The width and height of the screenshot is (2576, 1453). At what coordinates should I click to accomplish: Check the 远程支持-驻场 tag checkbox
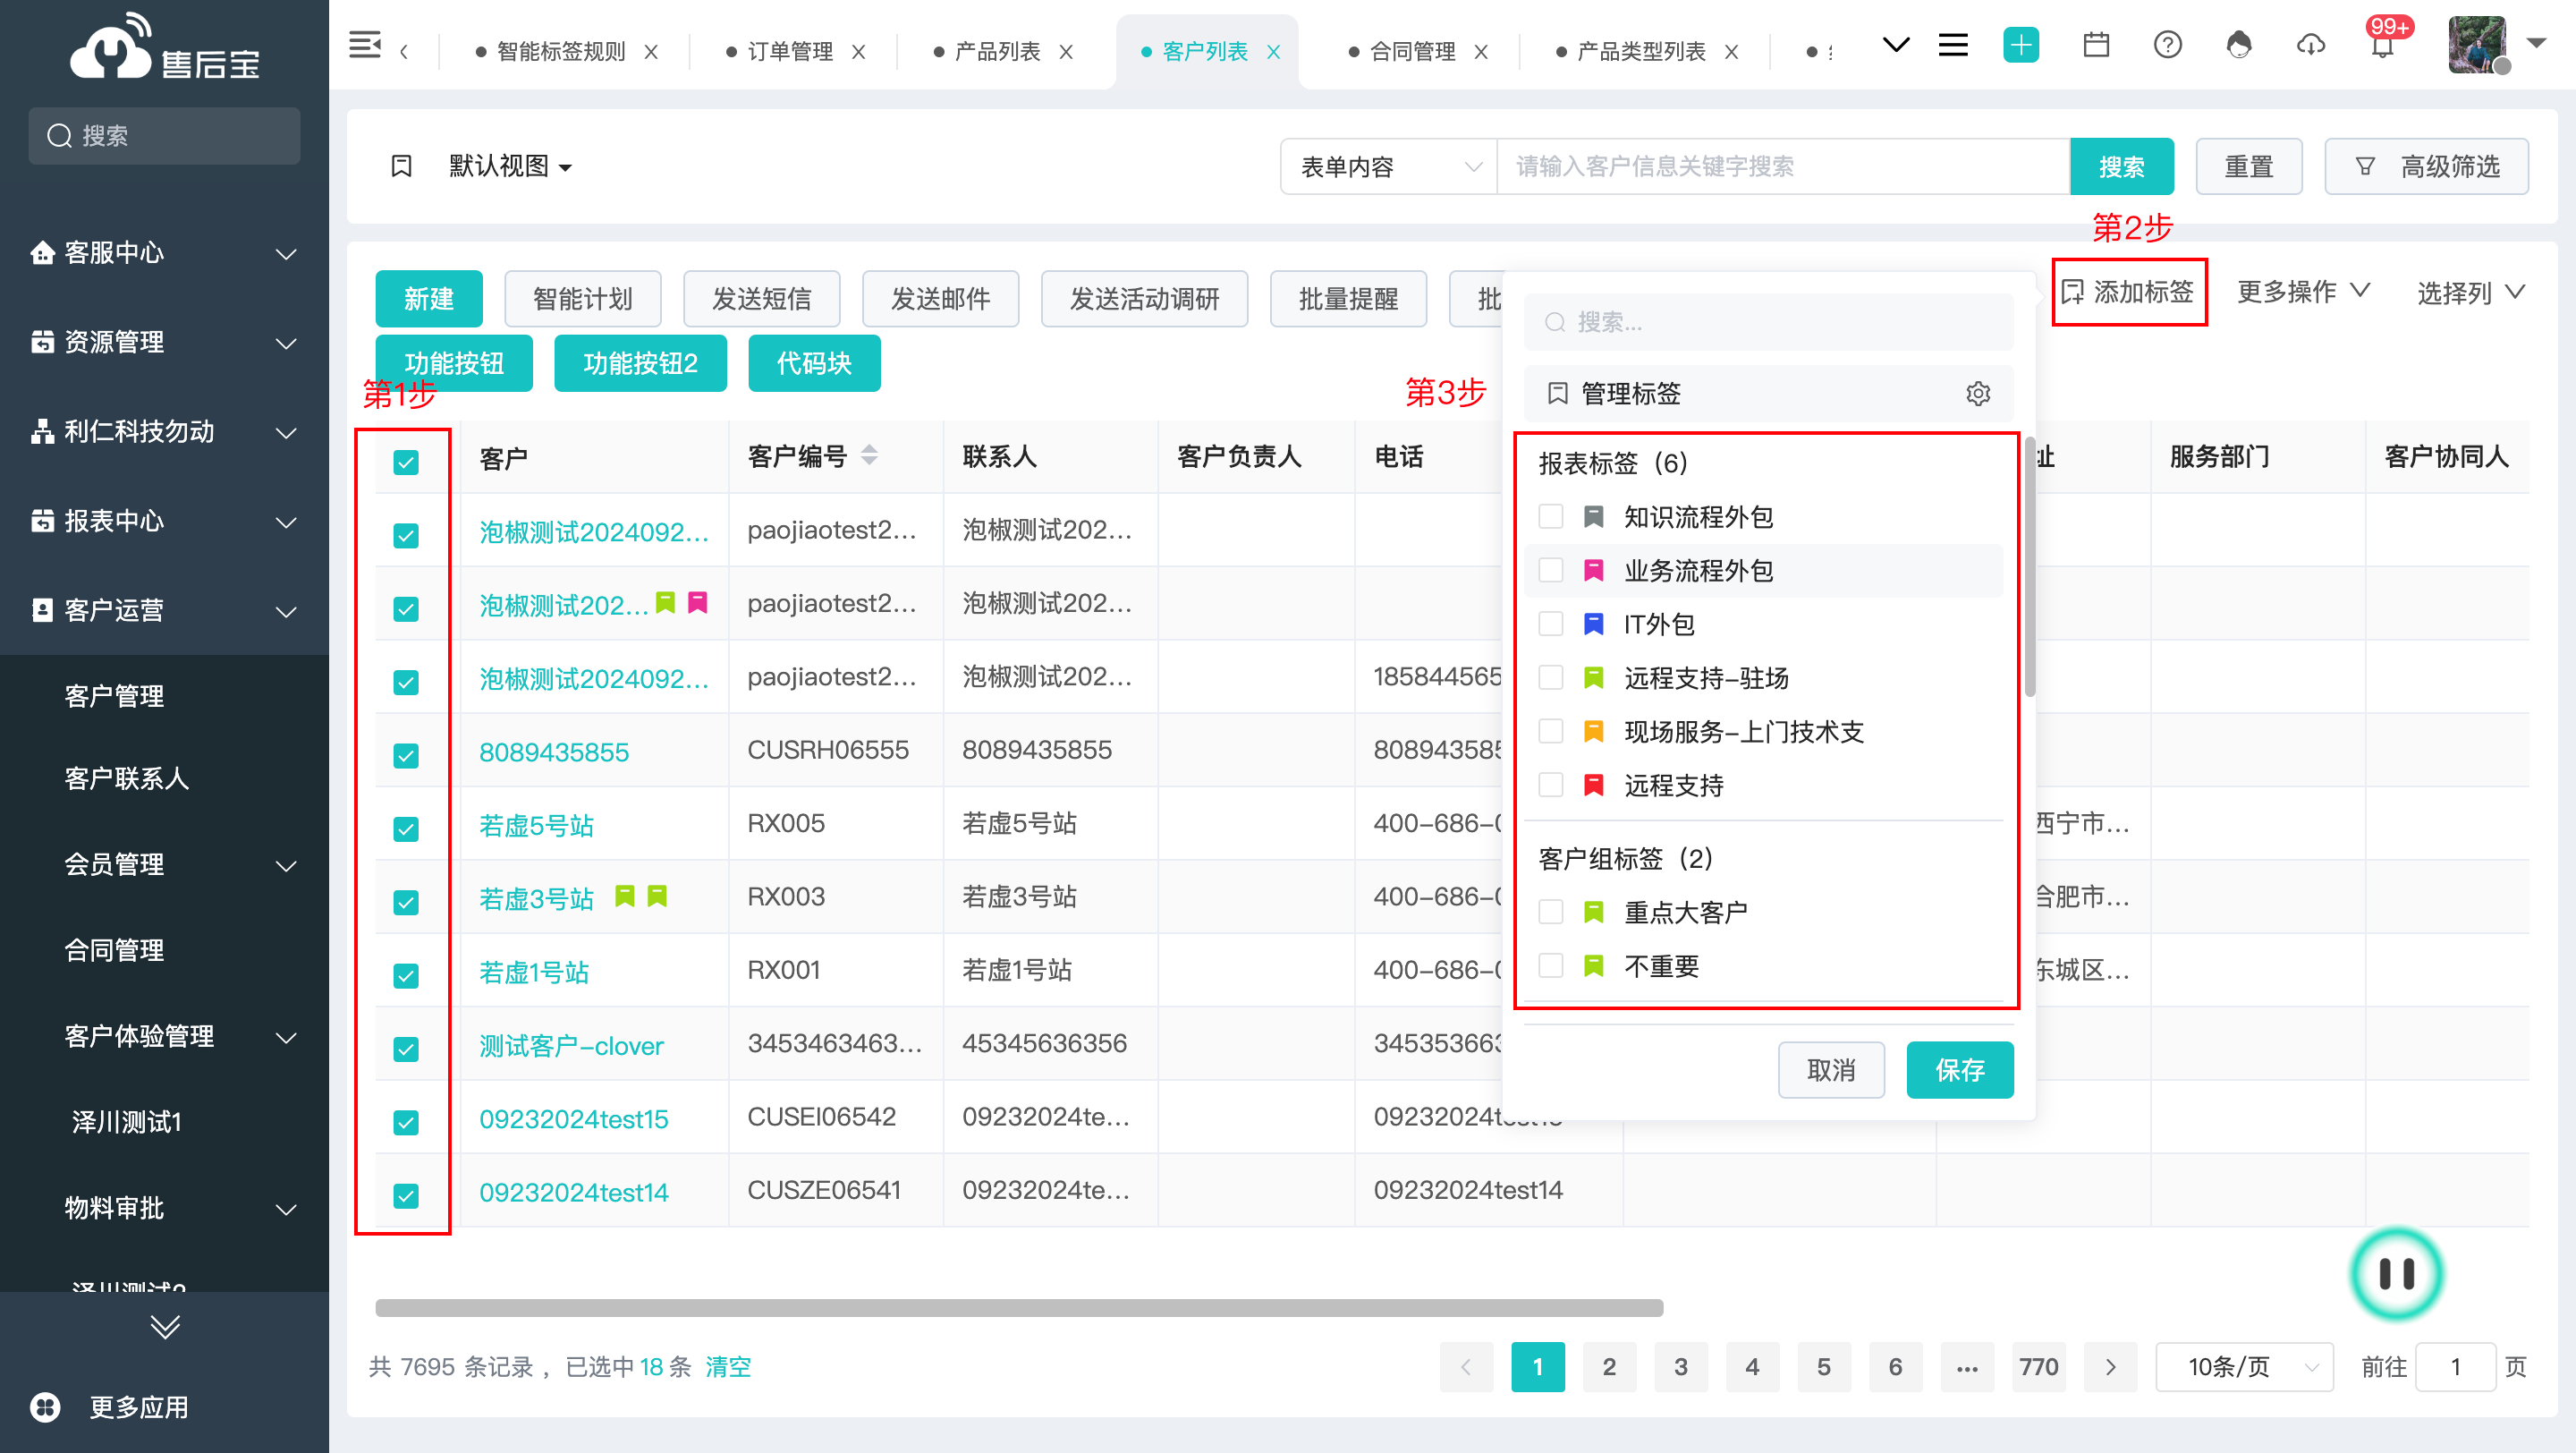click(1551, 678)
